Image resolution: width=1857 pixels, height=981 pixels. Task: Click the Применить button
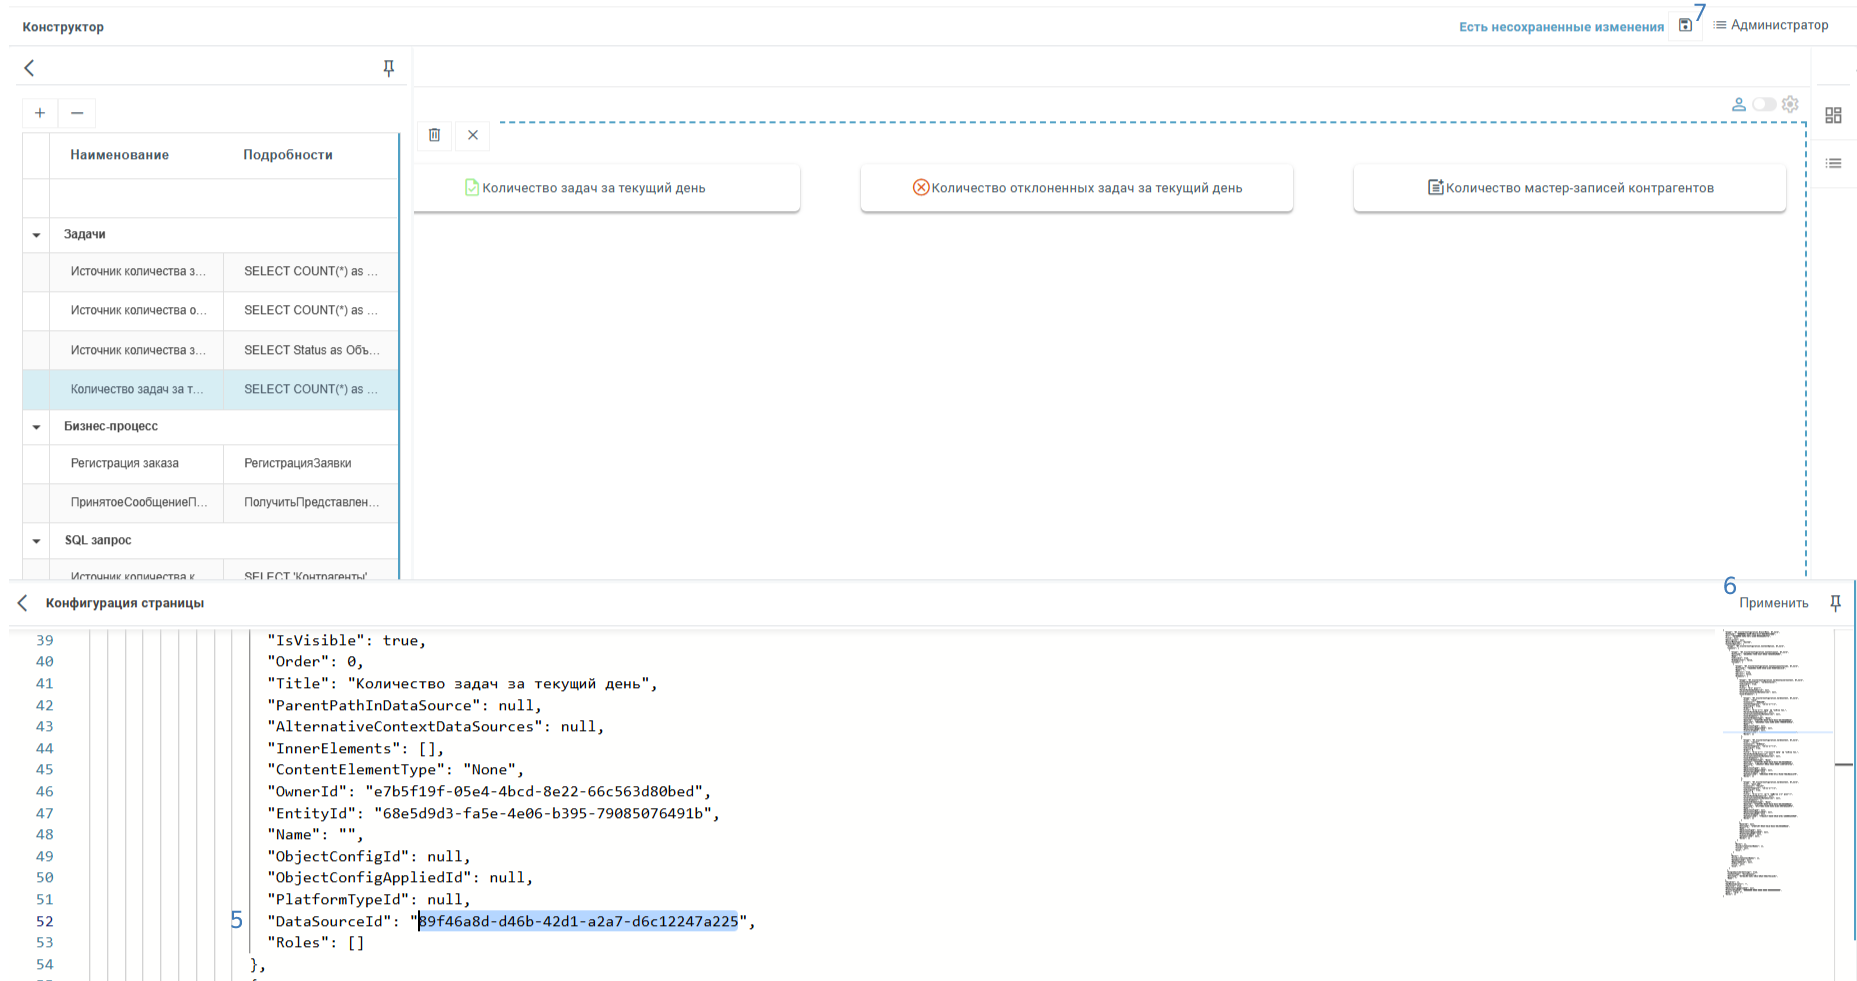[1774, 602]
